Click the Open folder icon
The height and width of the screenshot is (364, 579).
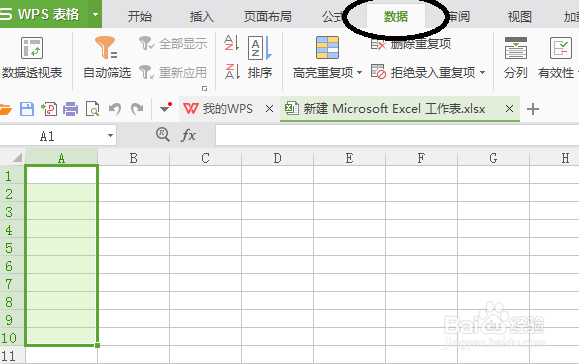pos(5,109)
